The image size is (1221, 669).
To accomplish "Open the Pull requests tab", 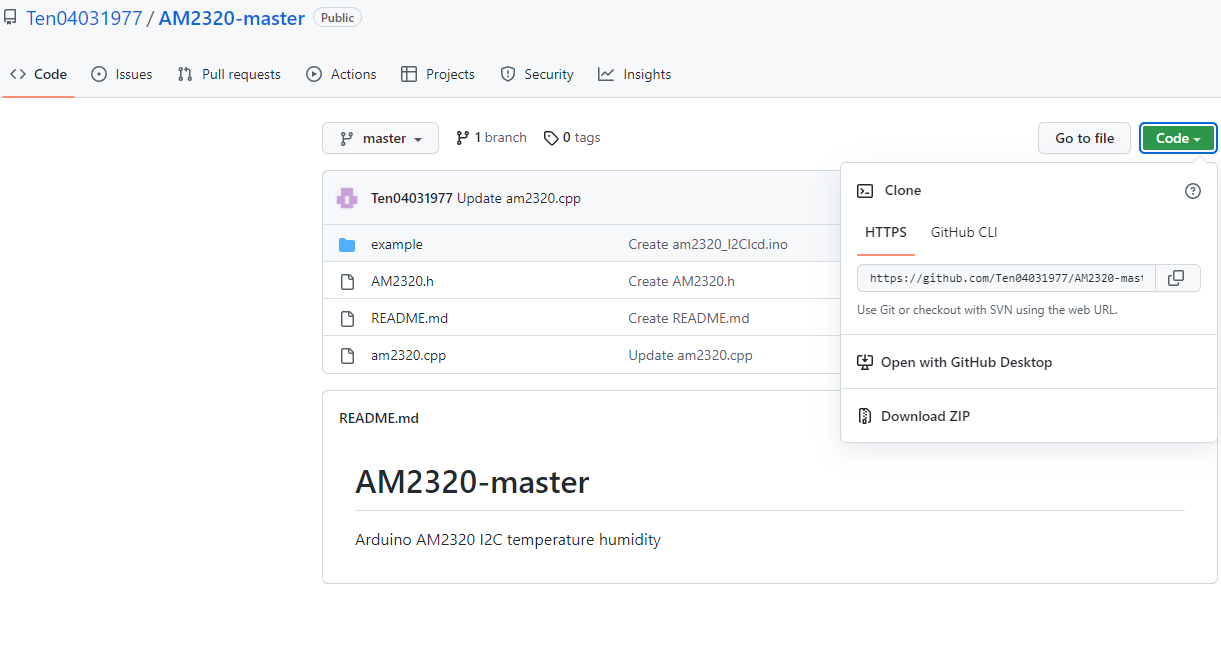I will tap(229, 74).
